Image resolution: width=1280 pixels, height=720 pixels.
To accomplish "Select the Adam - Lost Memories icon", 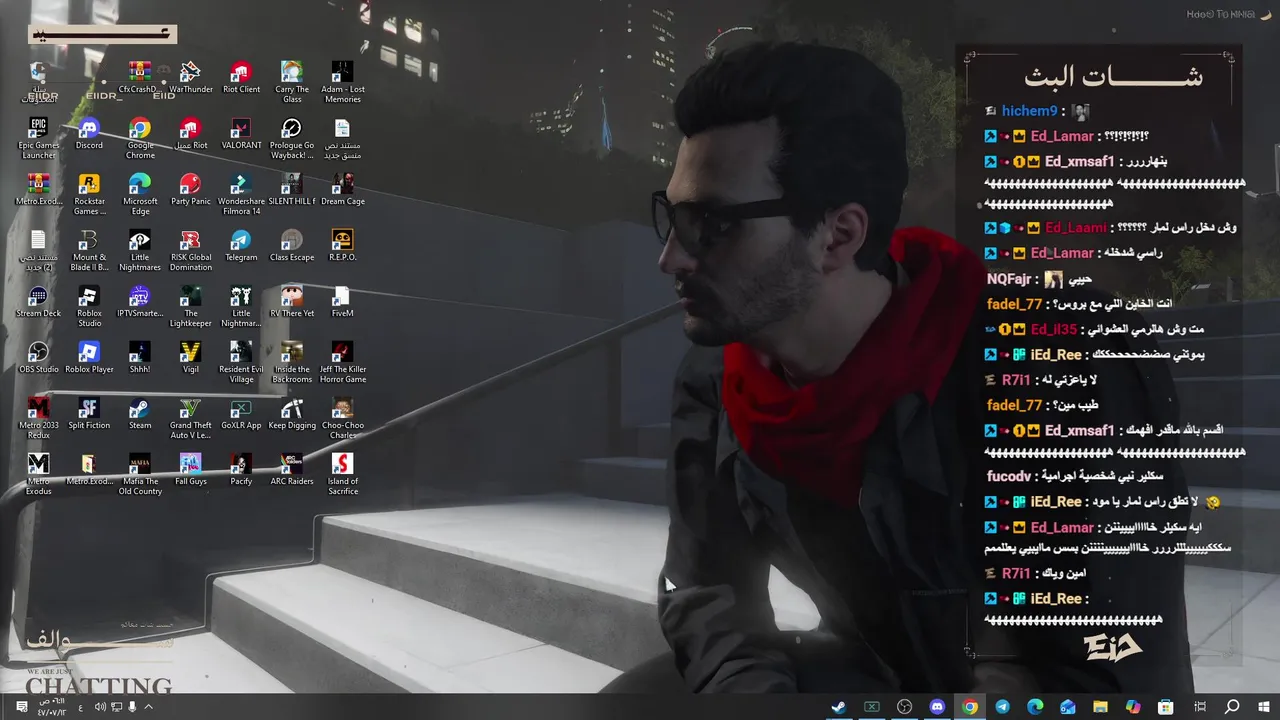I will click(342, 82).
